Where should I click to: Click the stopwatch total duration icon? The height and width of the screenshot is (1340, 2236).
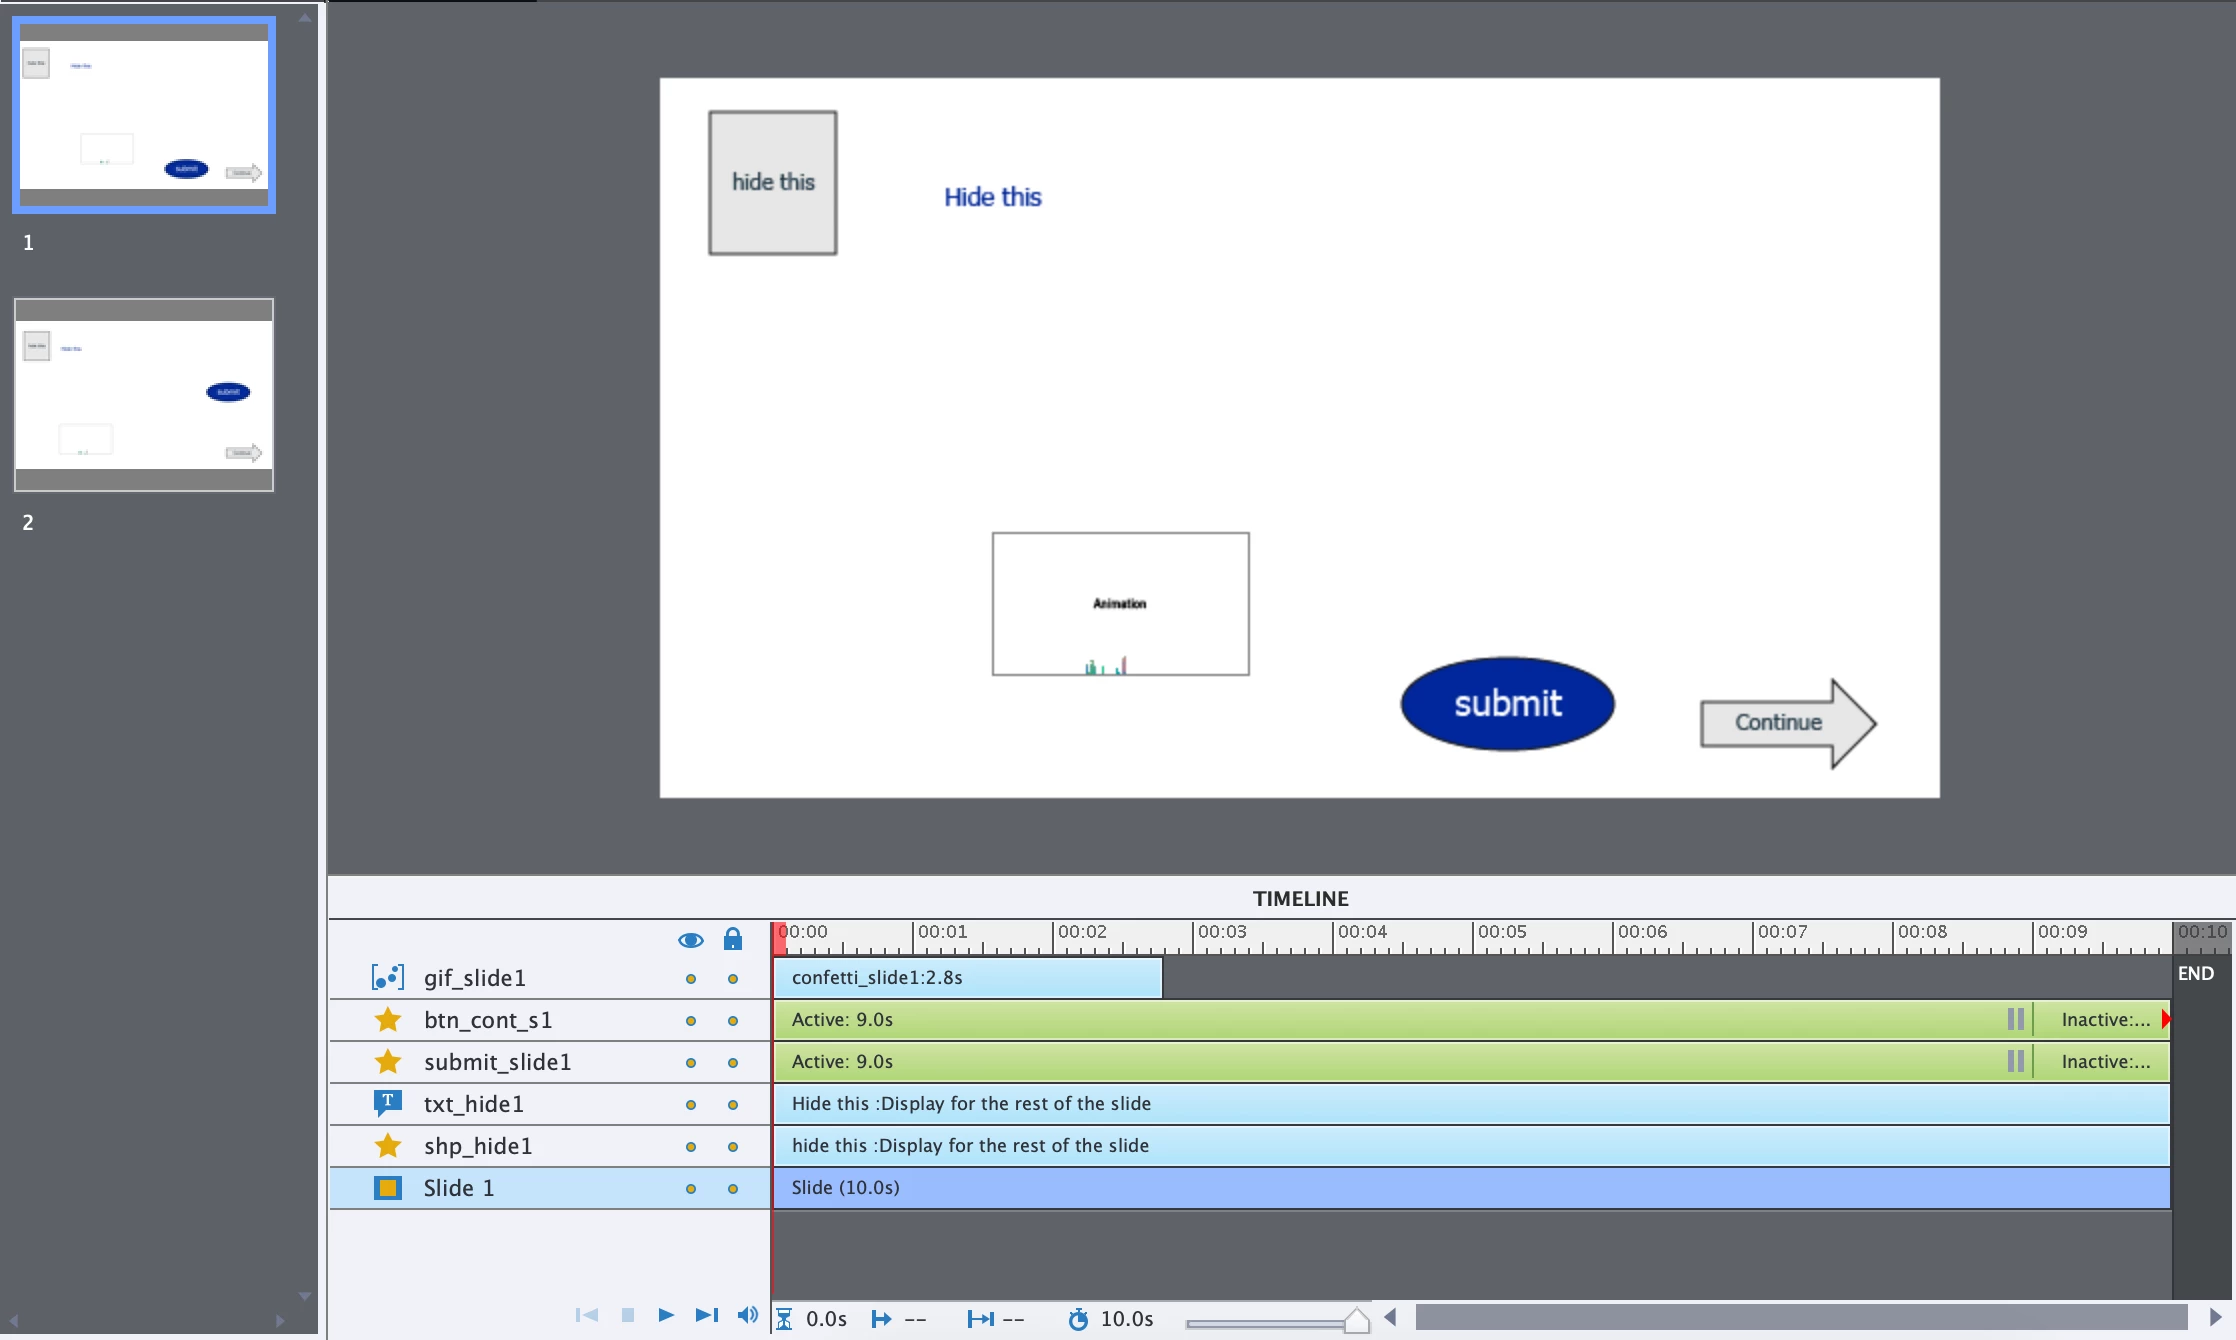[1078, 1319]
